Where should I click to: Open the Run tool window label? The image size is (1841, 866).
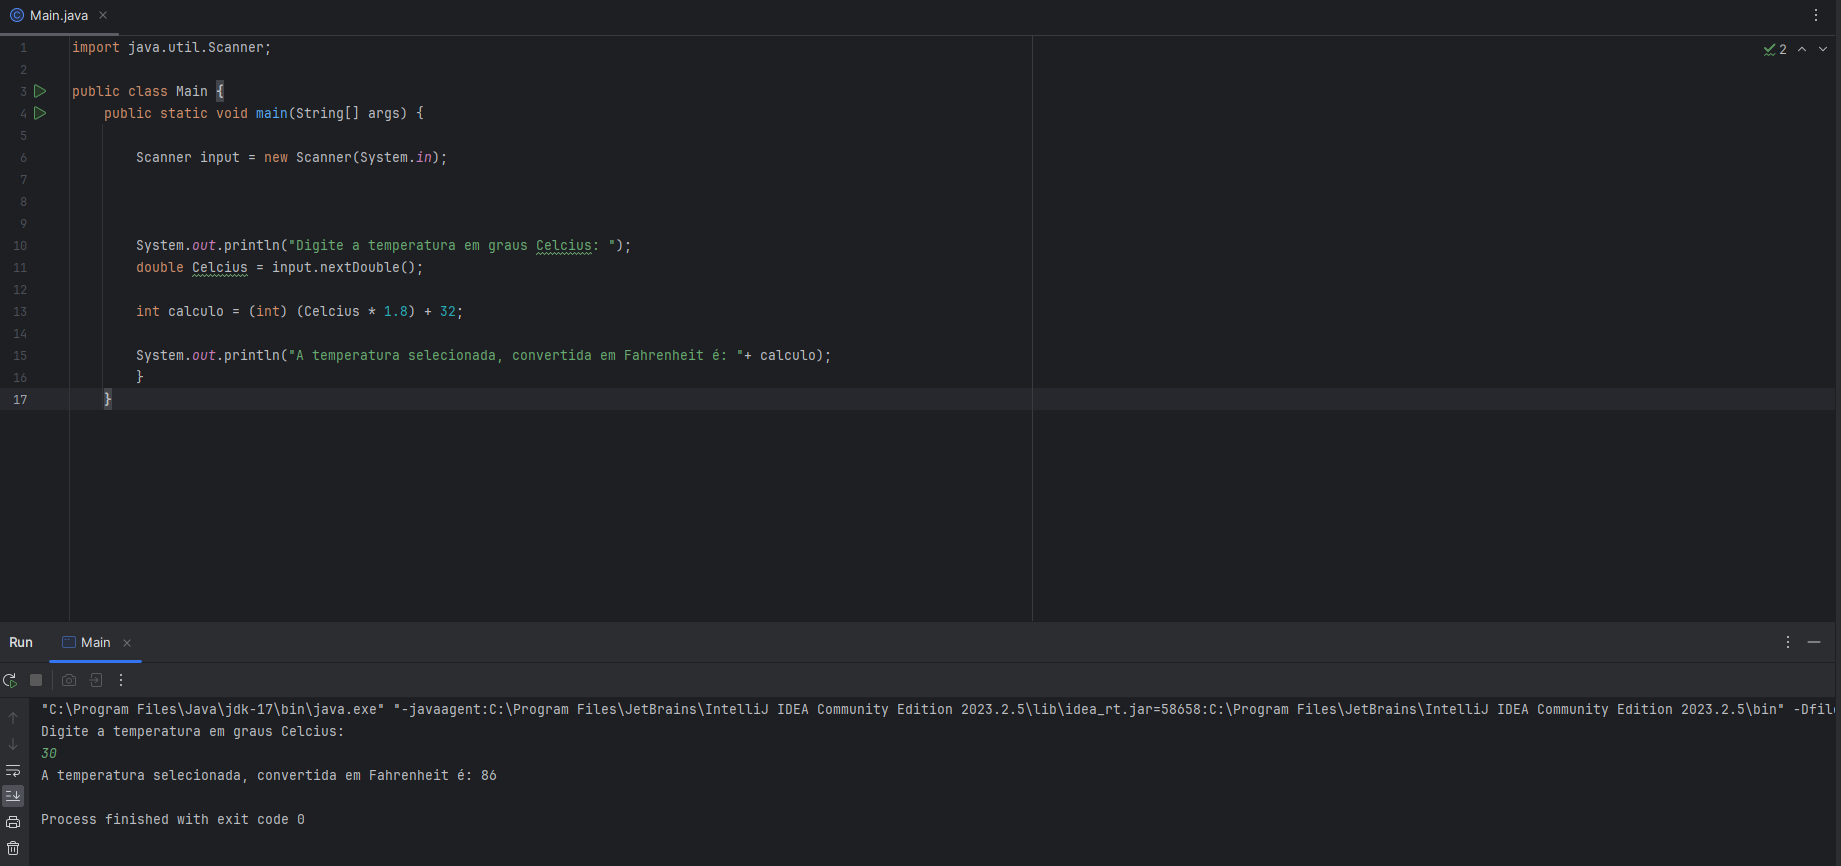[21, 642]
